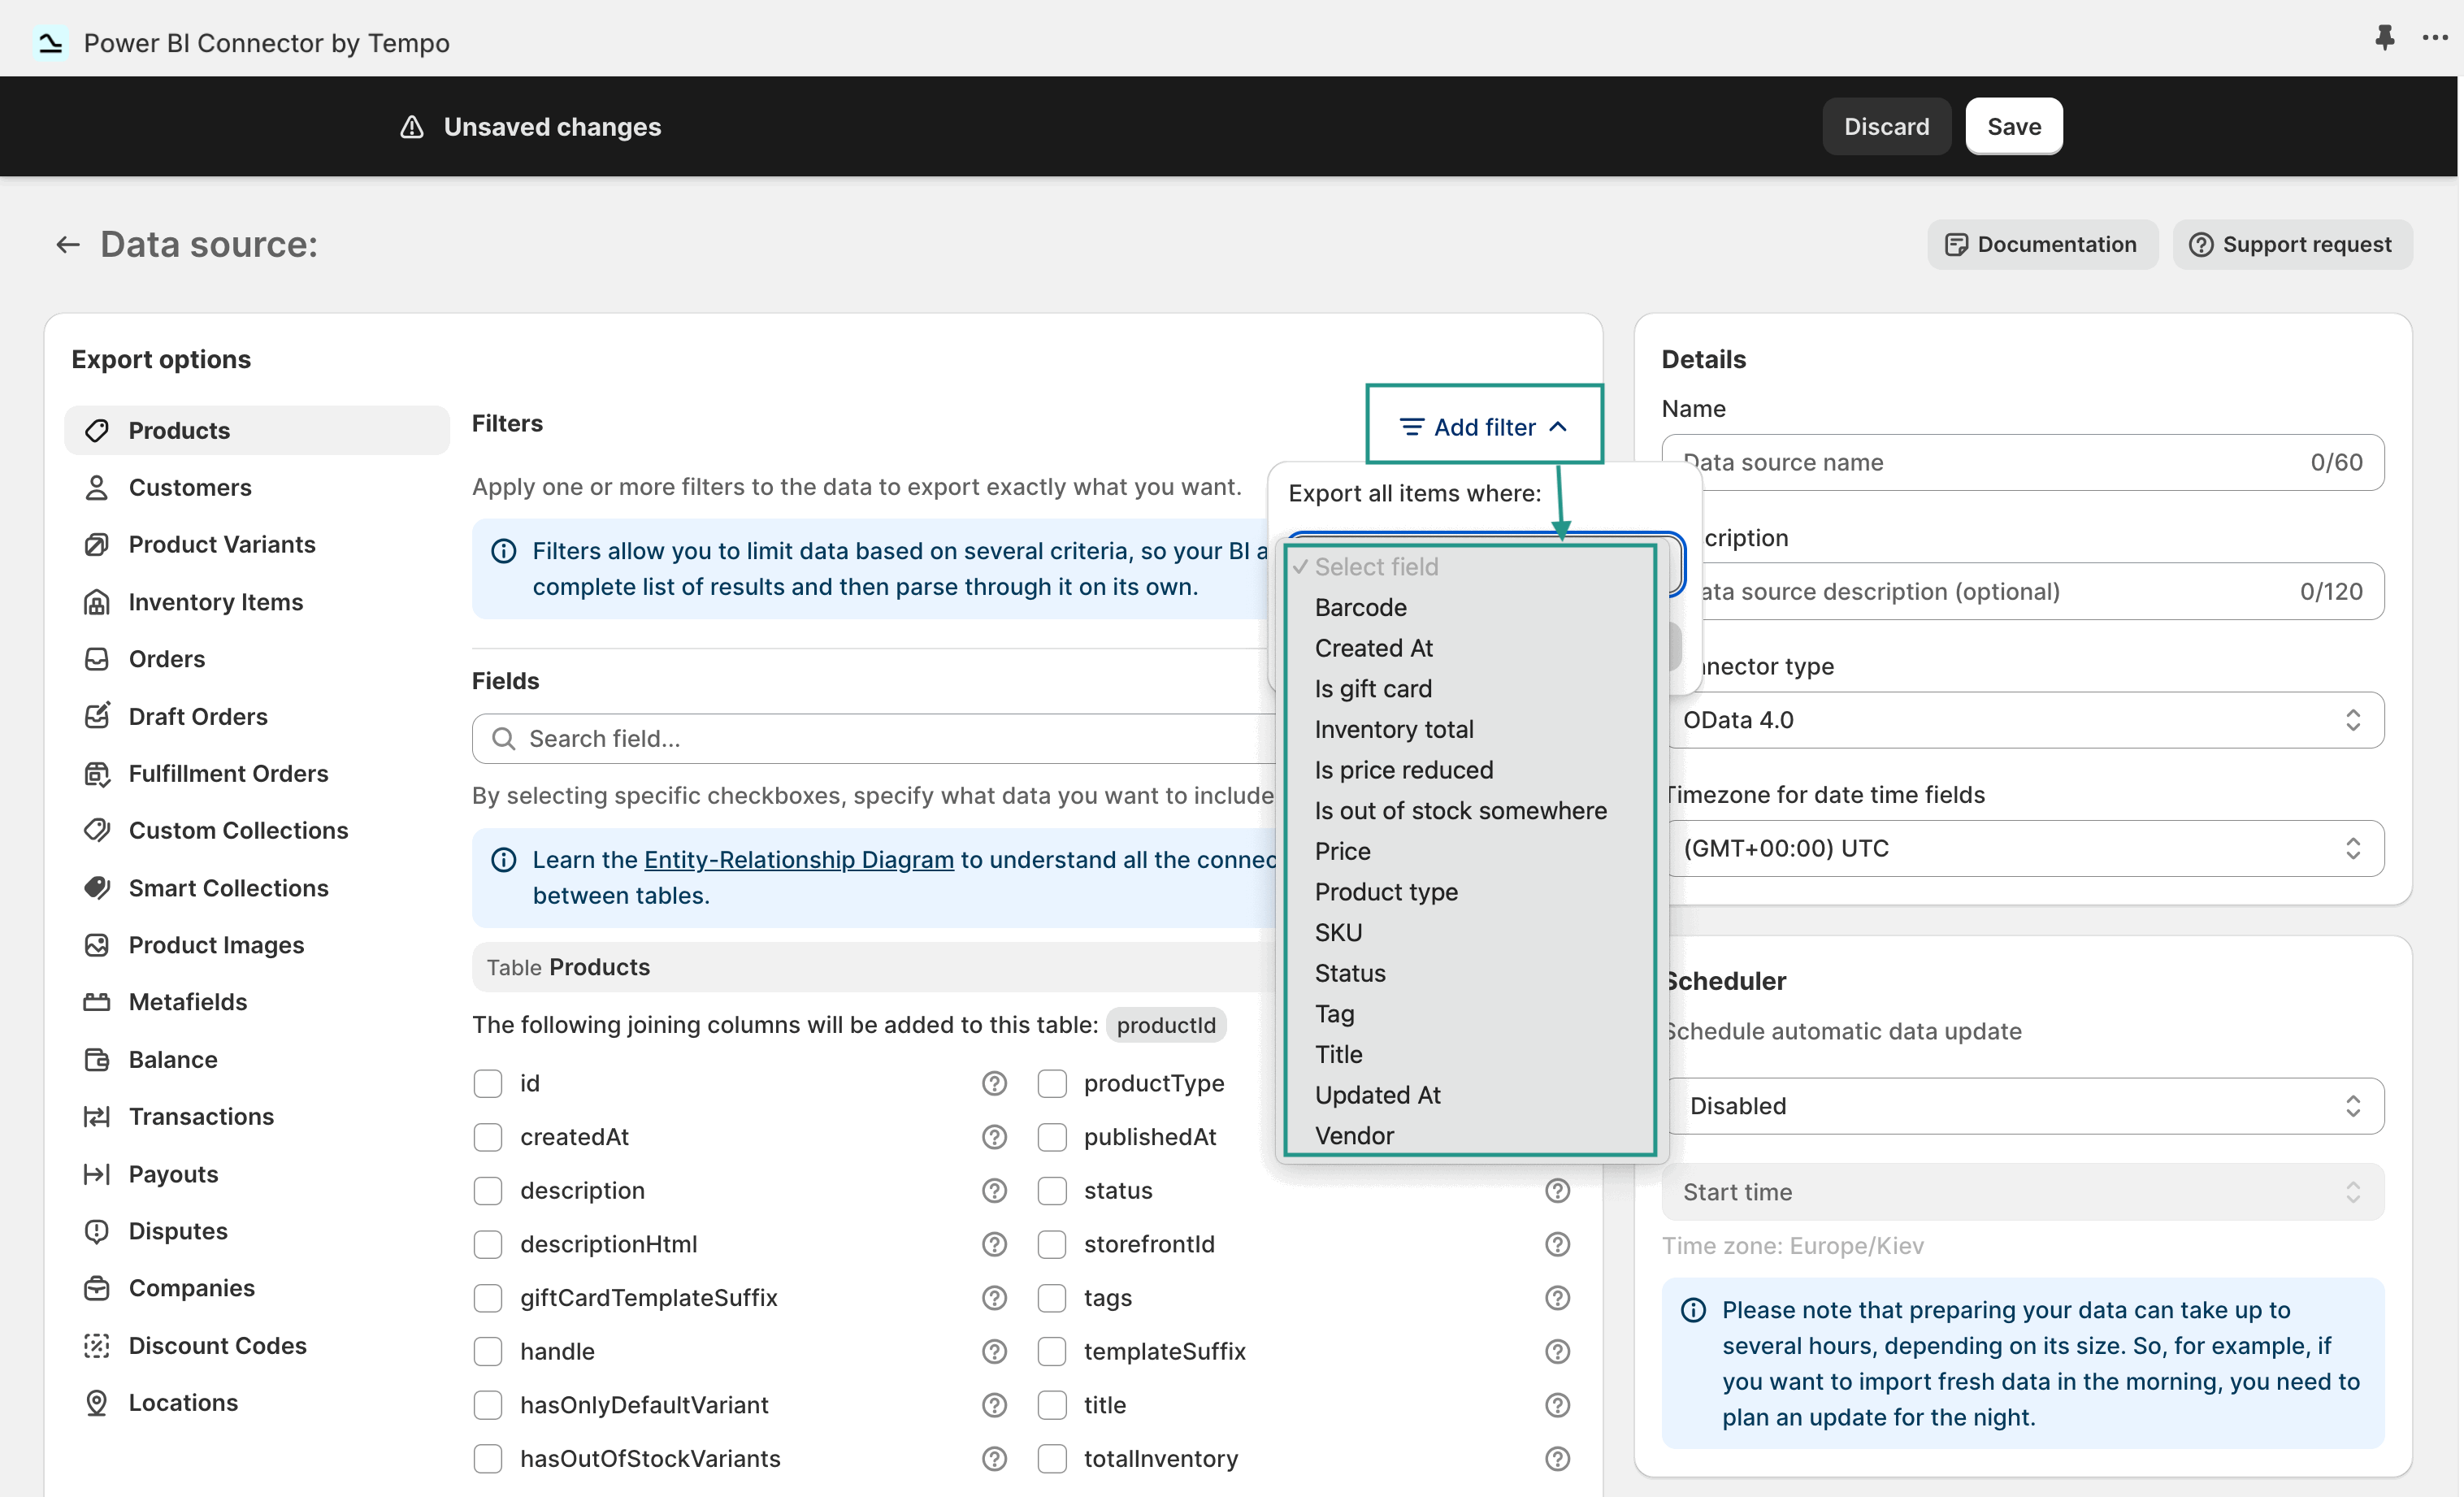Click help icon beside totalInventory field
The image size is (2464, 1497).
click(1557, 1459)
